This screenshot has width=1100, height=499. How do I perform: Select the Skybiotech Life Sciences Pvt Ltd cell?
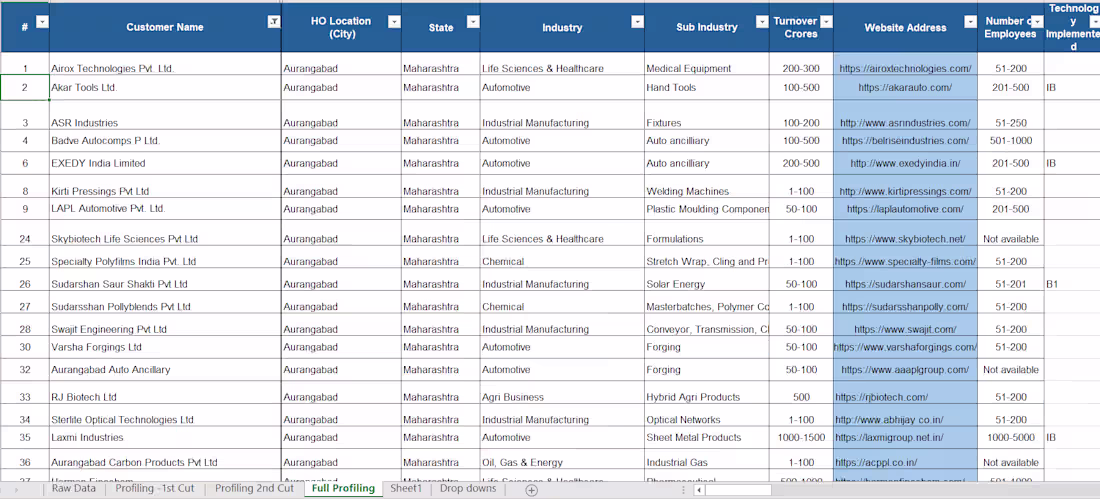165,233
